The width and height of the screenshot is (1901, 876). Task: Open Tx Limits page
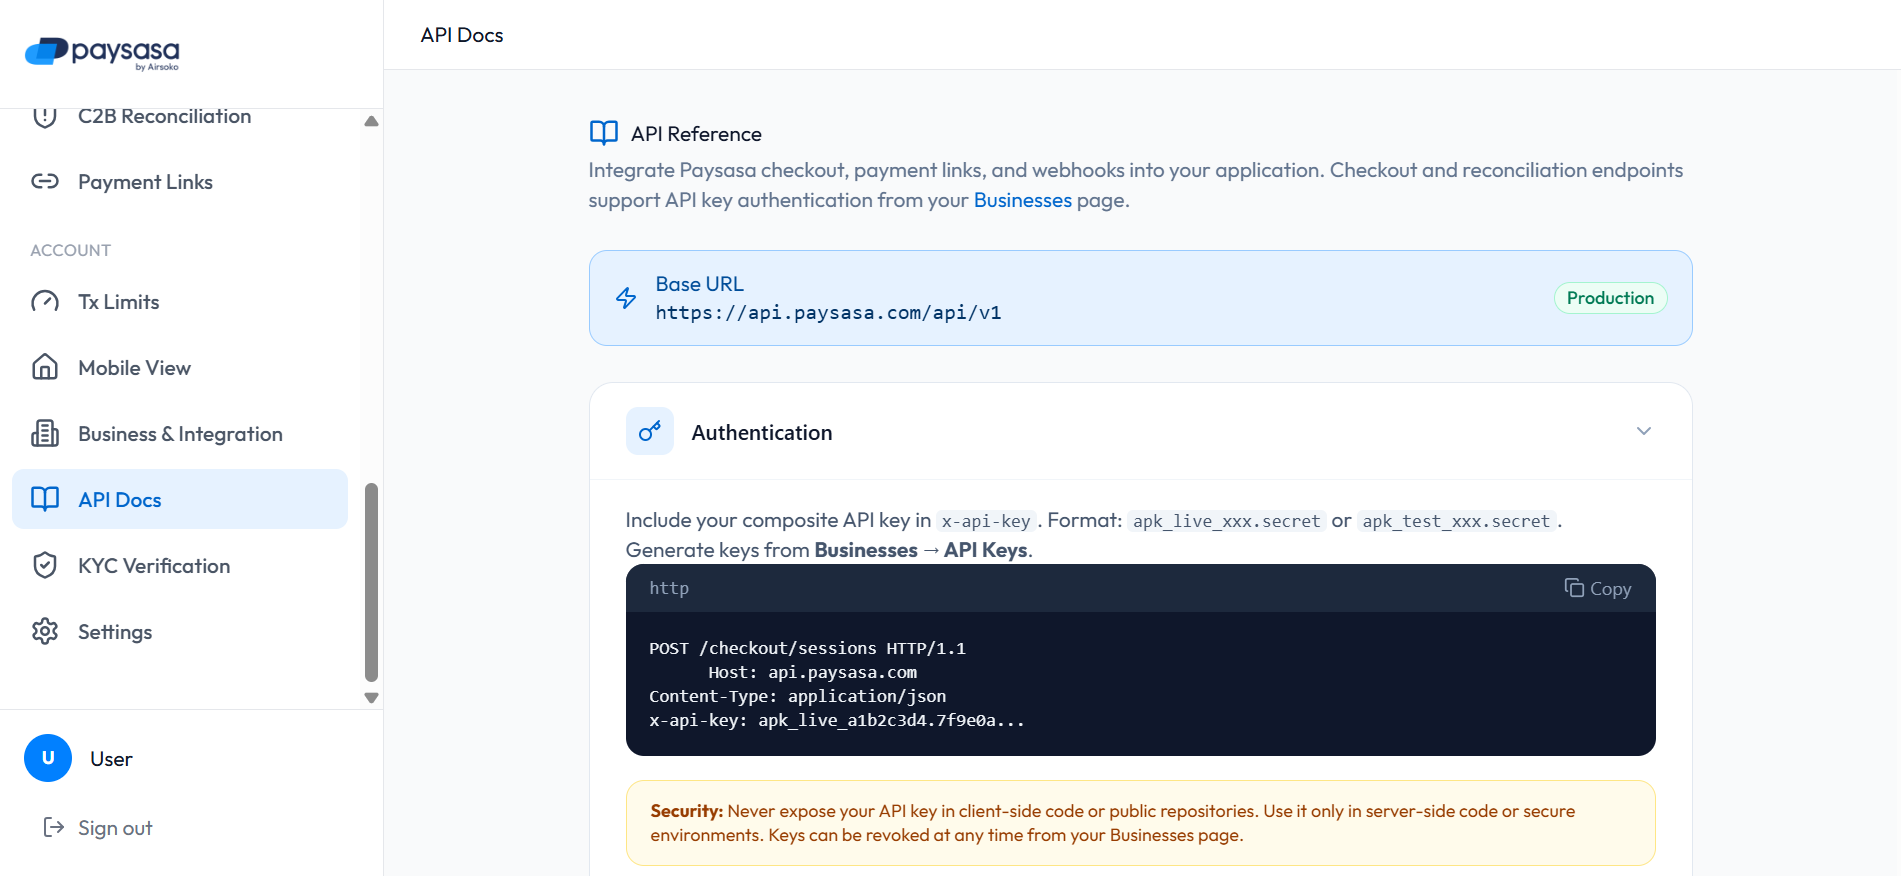(x=180, y=302)
